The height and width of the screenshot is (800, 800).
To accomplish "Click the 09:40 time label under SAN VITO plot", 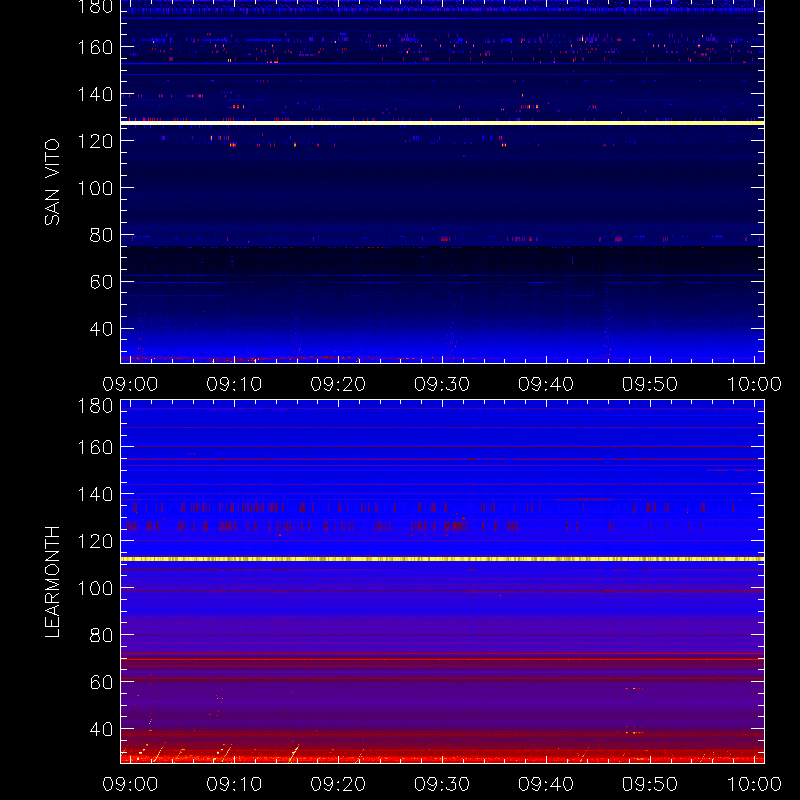I will (546, 384).
